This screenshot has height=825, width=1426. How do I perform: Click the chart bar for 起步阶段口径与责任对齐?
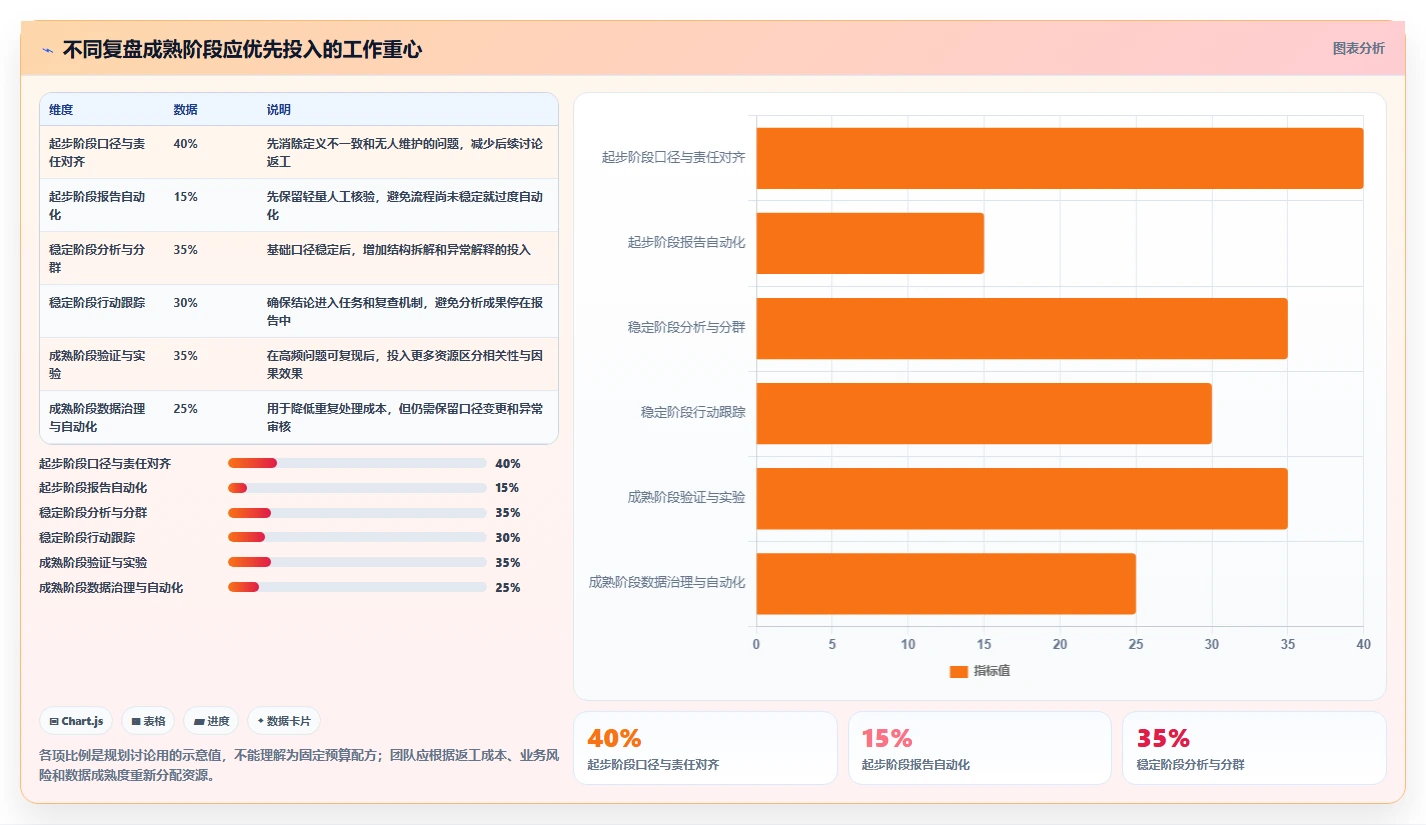pyautogui.click(x=1059, y=158)
